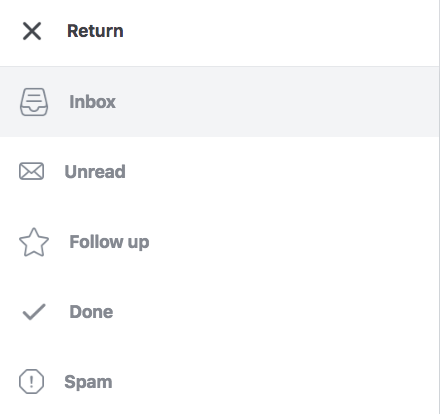Viewport: 440px width, 414px height.
Task: Choose the Follow up text label
Action: (109, 242)
